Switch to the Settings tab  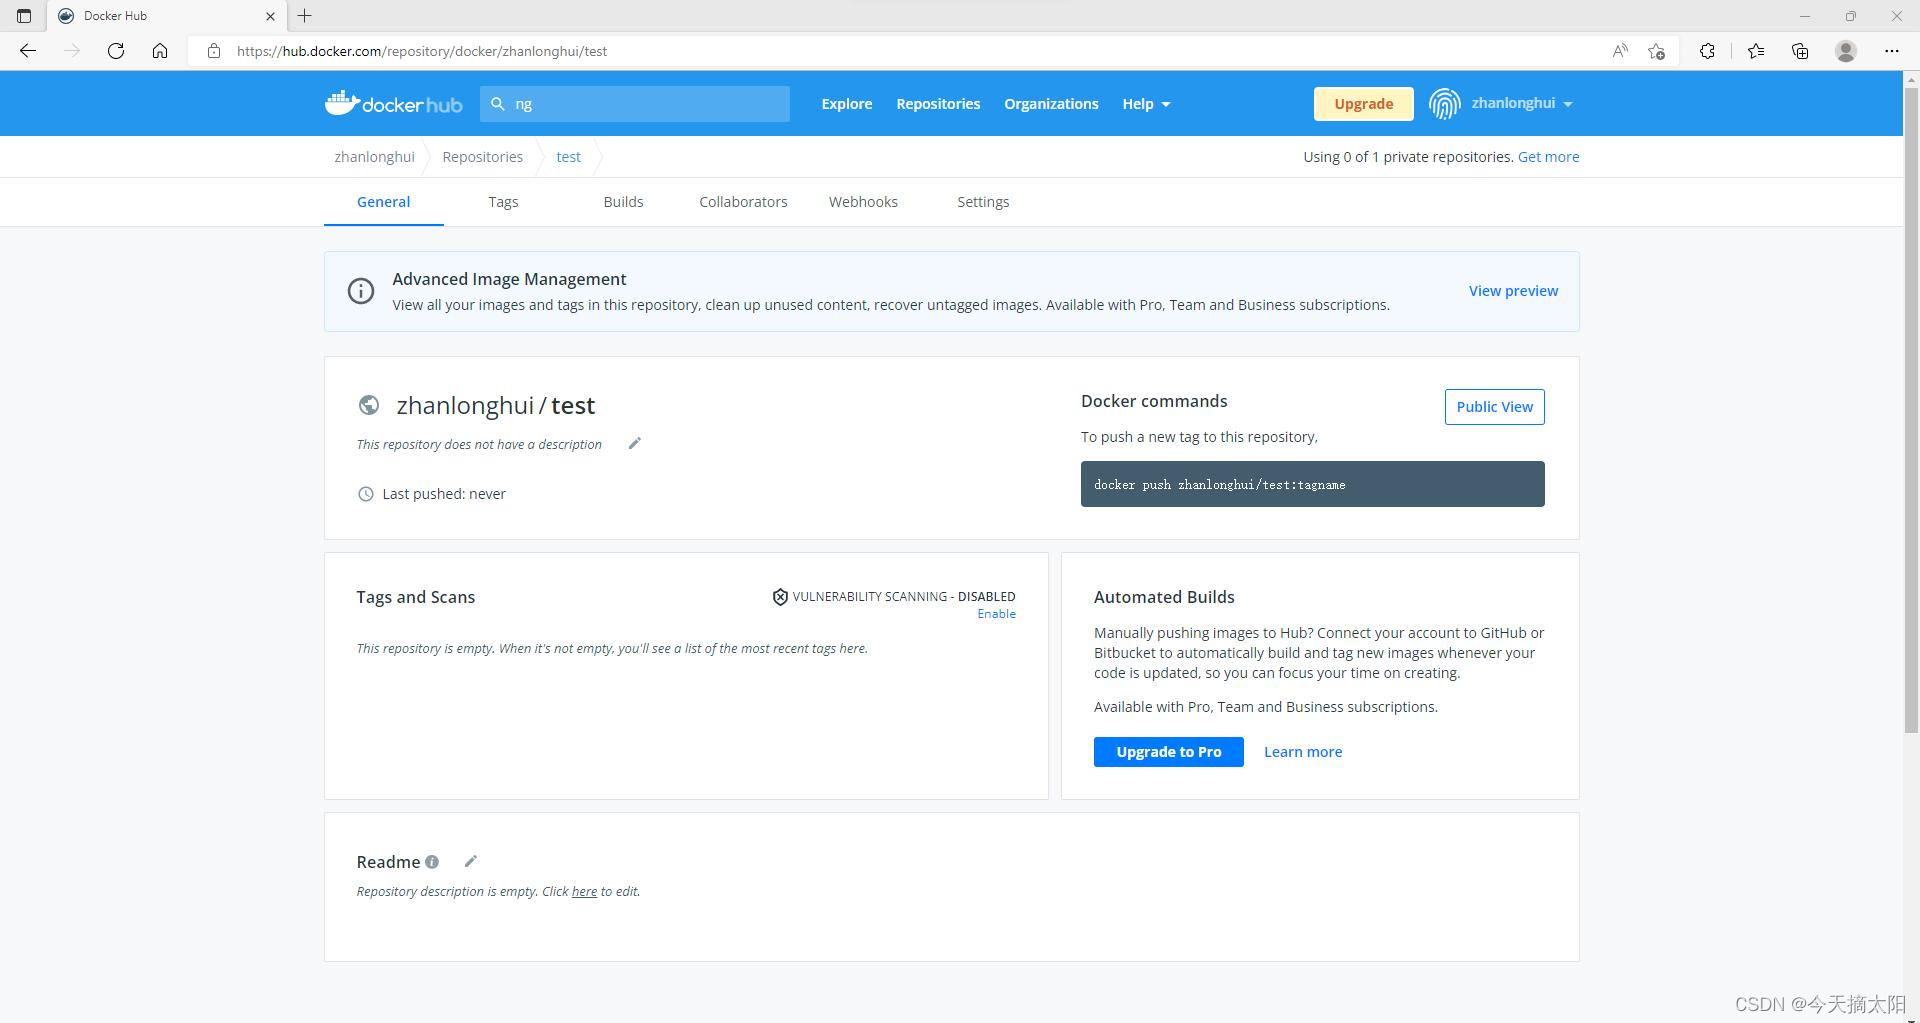(983, 202)
